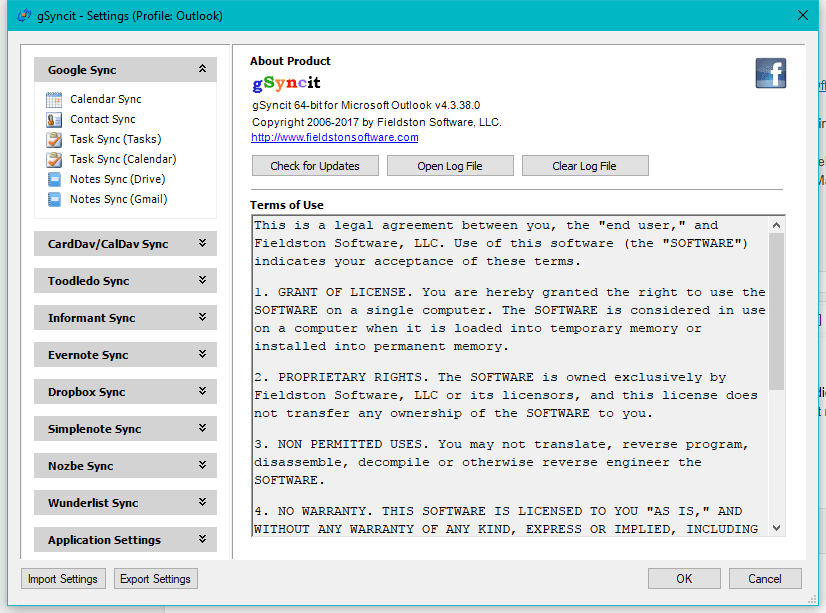Select Notes Sync (Gmail) entry
Screen dimensions: 826x613
[x=119, y=199]
